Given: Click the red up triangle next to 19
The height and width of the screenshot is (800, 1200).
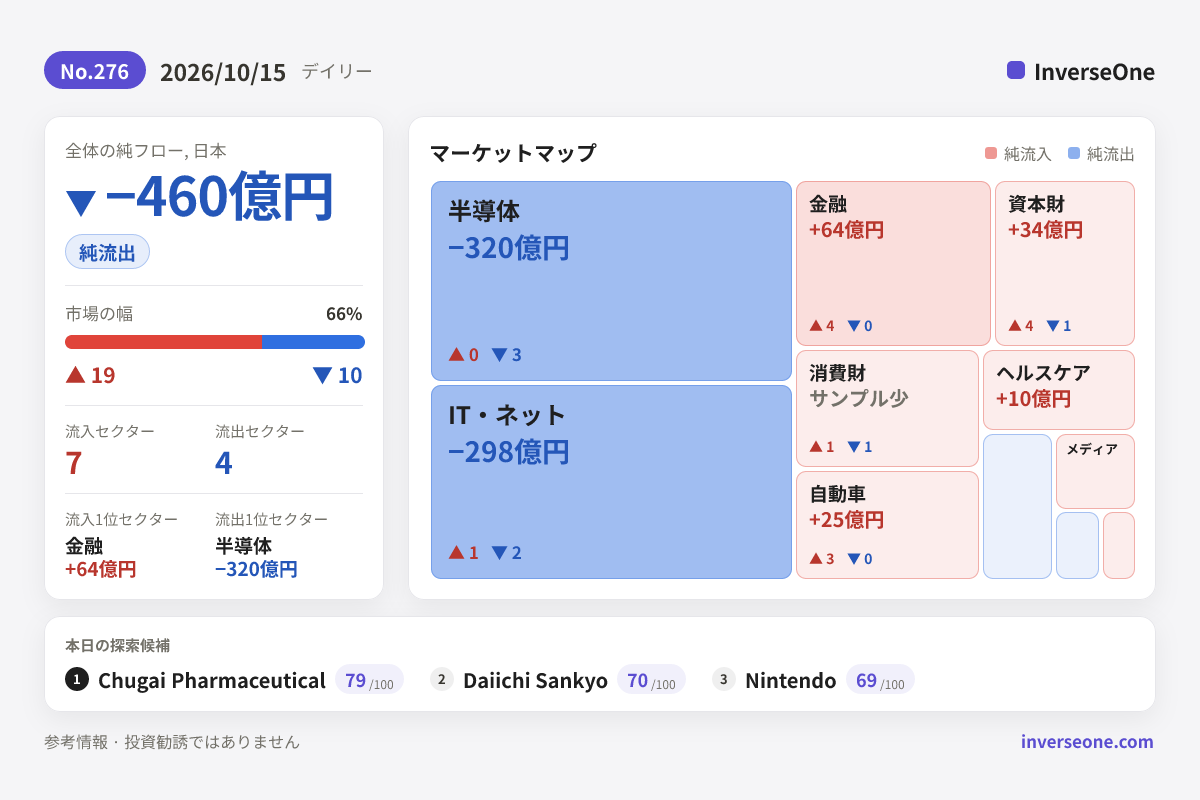Looking at the screenshot, I should (x=75, y=374).
